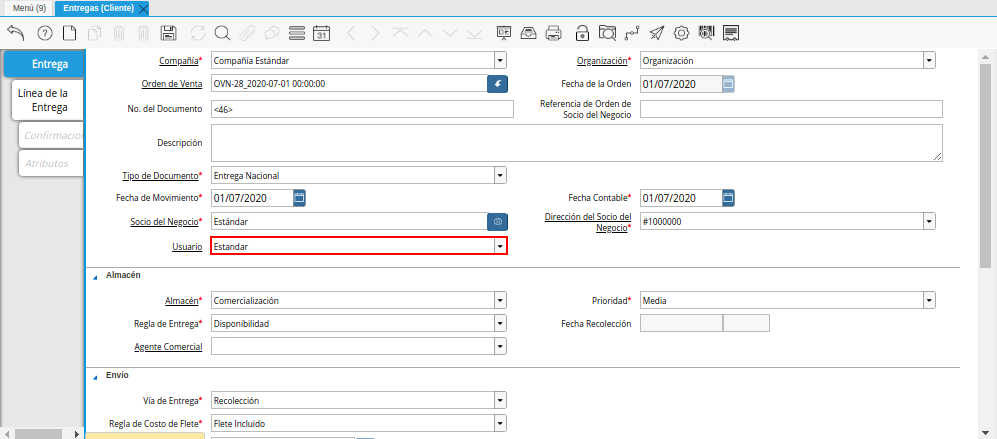Open the help question mark icon
Image resolution: width=997 pixels, height=439 pixels.
pyautogui.click(x=44, y=33)
